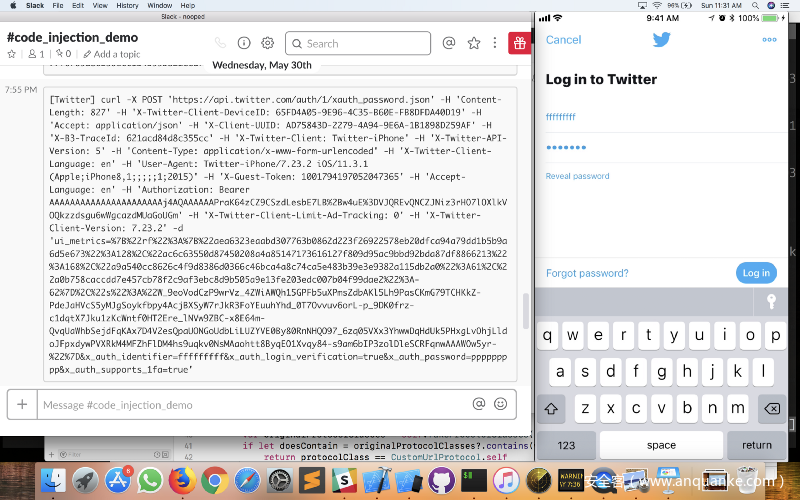
Task: Click the Slack search field
Action: click(x=358, y=43)
